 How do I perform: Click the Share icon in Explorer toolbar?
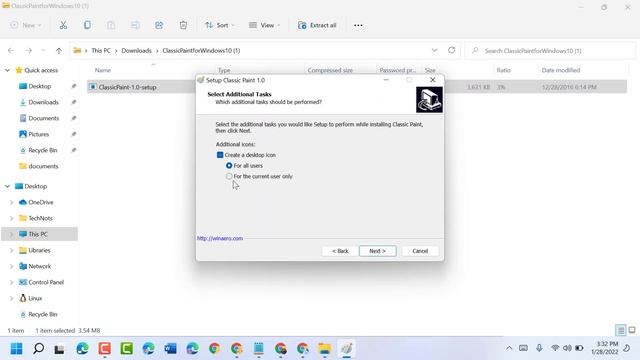(159, 25)
